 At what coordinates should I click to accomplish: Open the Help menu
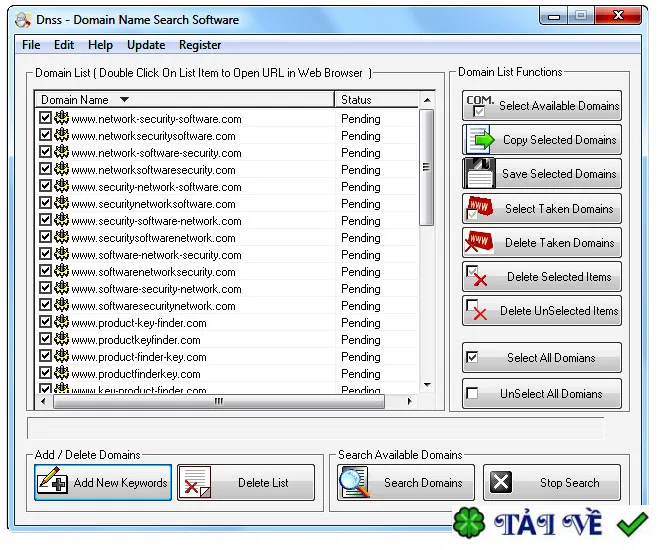coord(100,45)
